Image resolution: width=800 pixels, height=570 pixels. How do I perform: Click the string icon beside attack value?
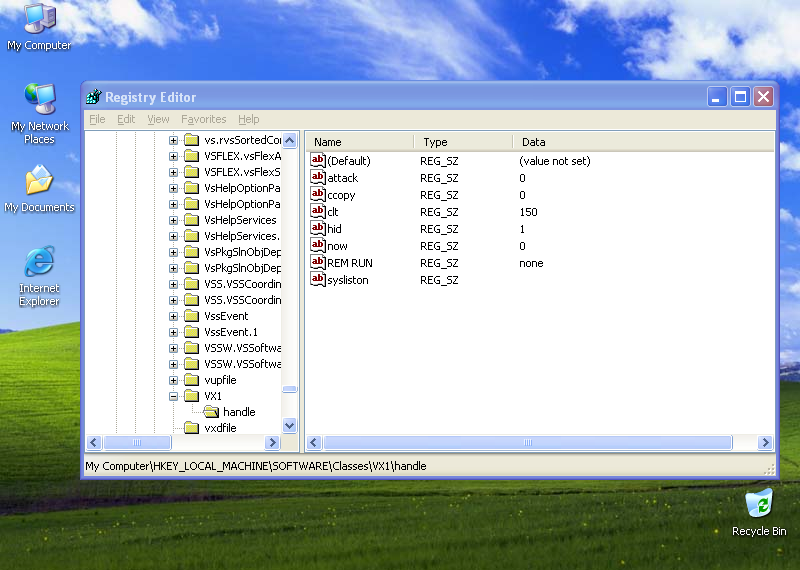click(318, 178)
